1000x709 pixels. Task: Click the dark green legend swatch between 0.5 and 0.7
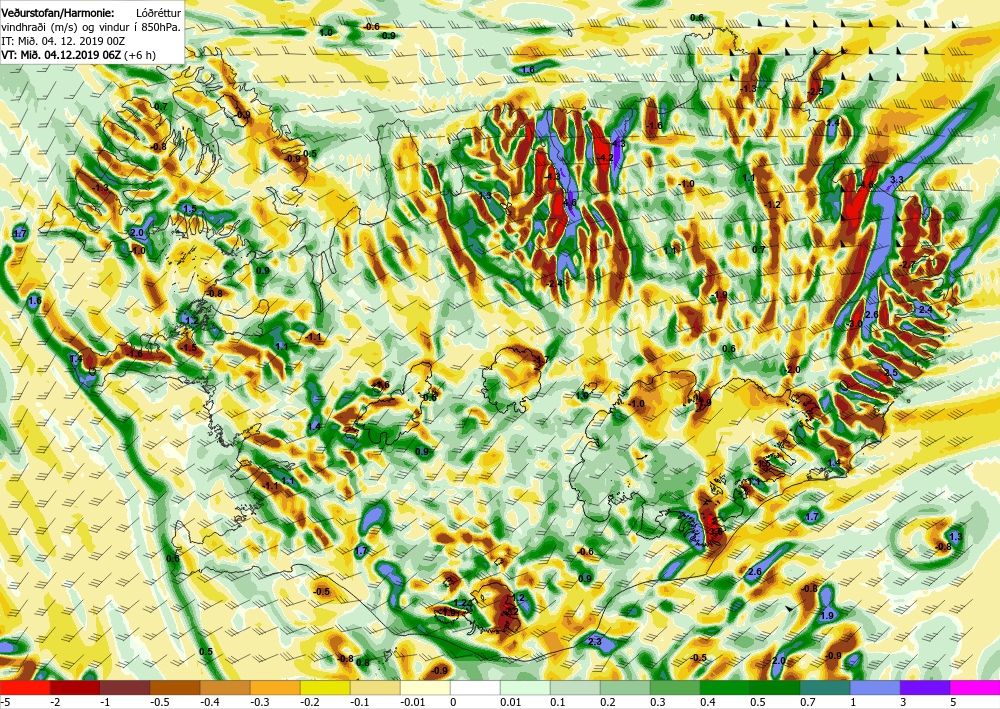click(x=775, y=687)
